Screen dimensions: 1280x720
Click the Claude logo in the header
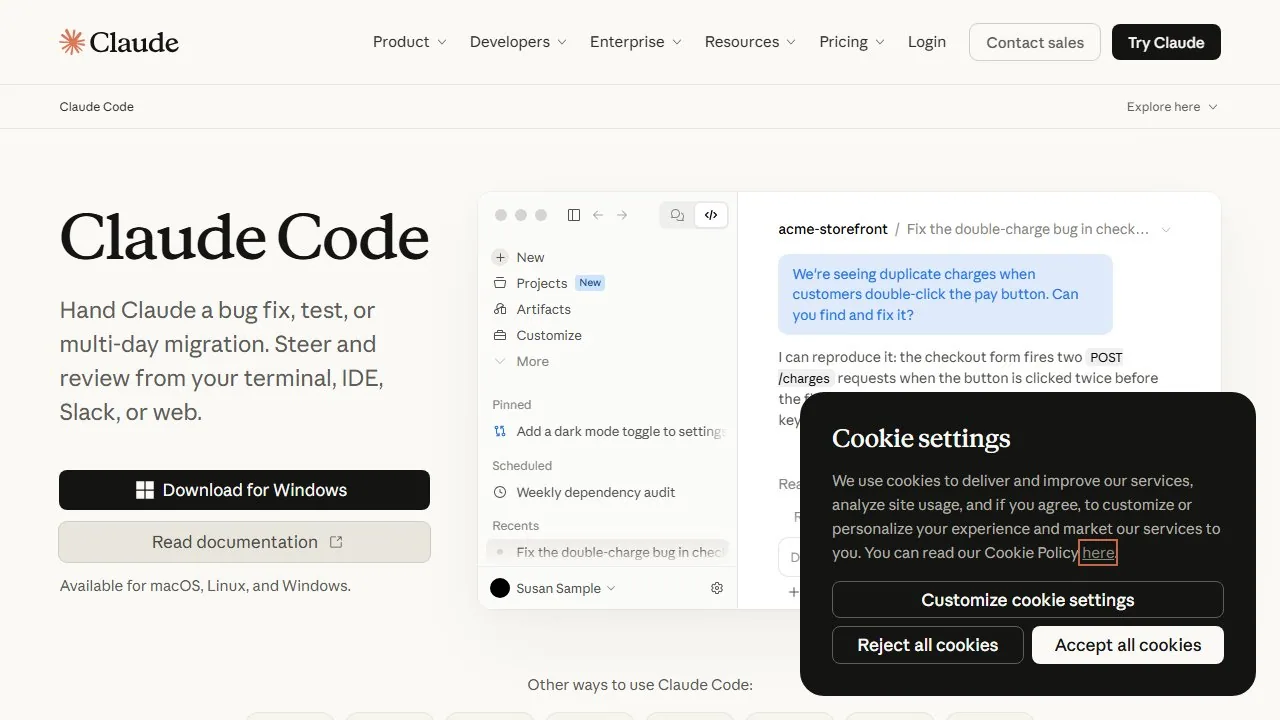click(119, 42)
